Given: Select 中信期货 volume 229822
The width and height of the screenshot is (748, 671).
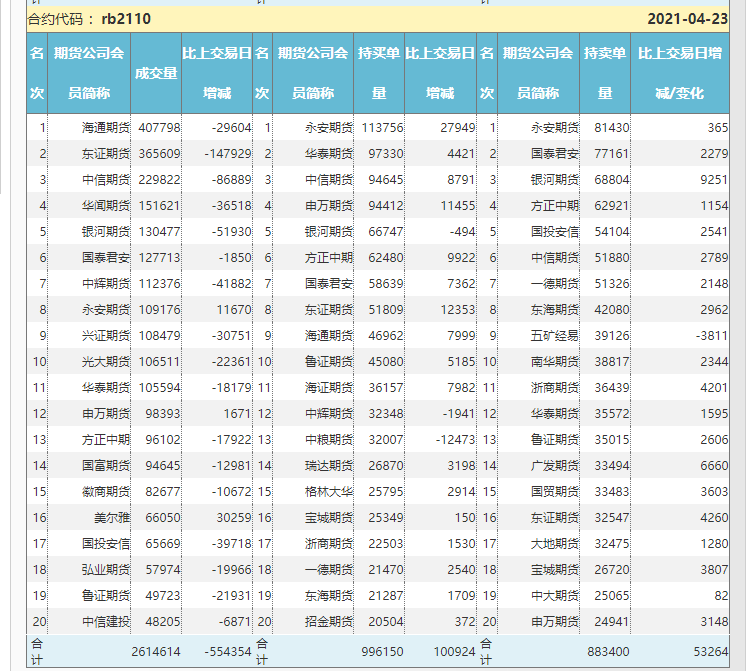Looking at the screenshot, I should point(159,180).
